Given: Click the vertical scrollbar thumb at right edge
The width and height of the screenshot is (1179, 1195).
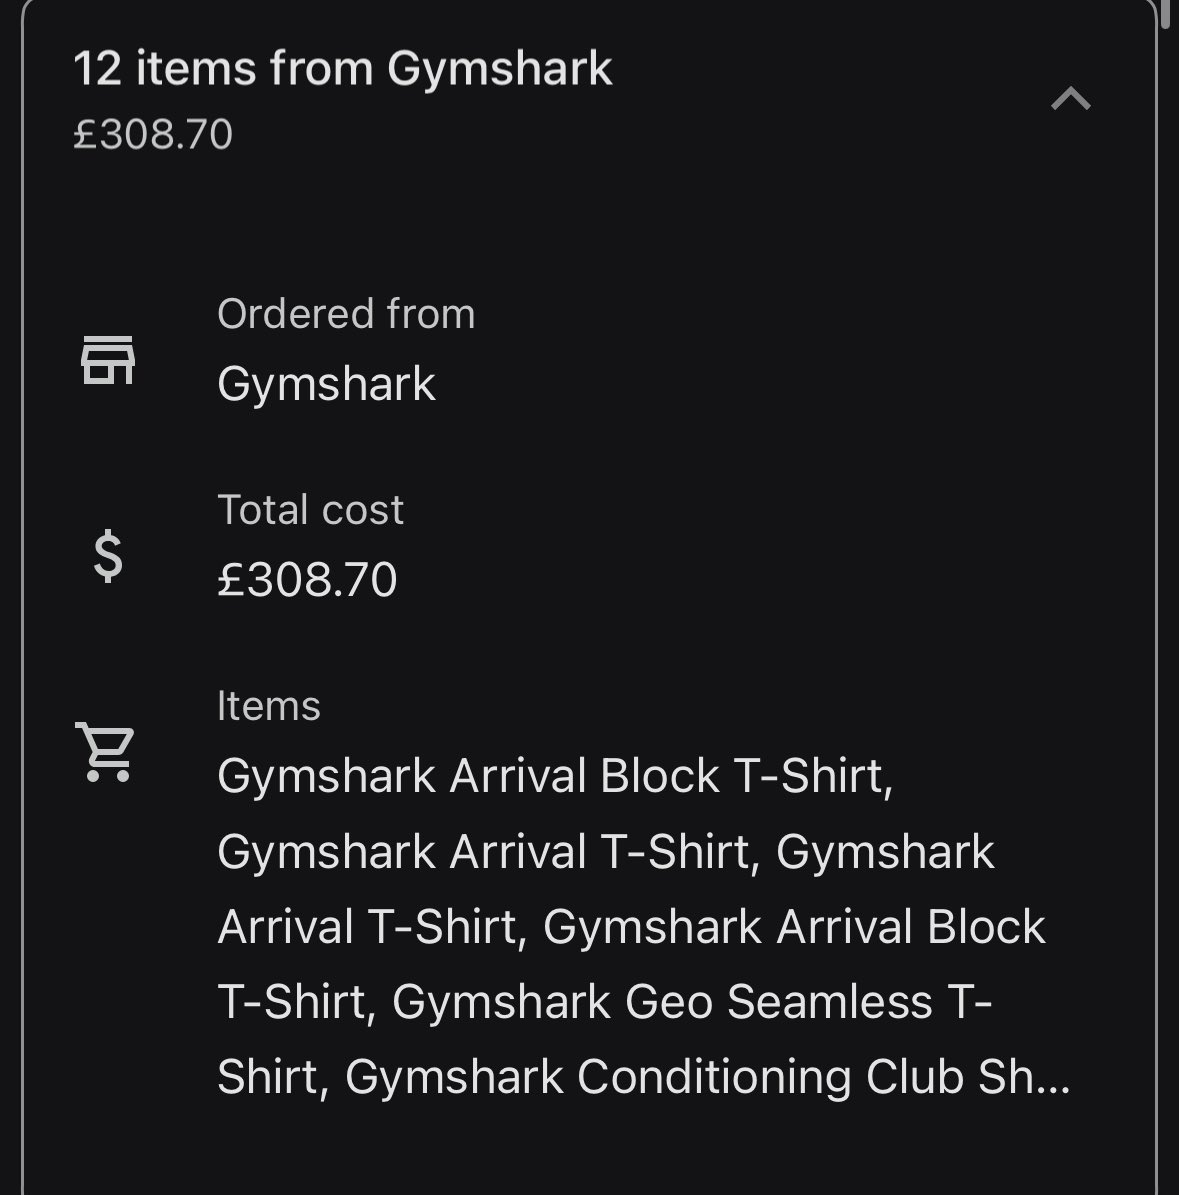Looking at the screenshot, I should click(x=1165, y=14).
